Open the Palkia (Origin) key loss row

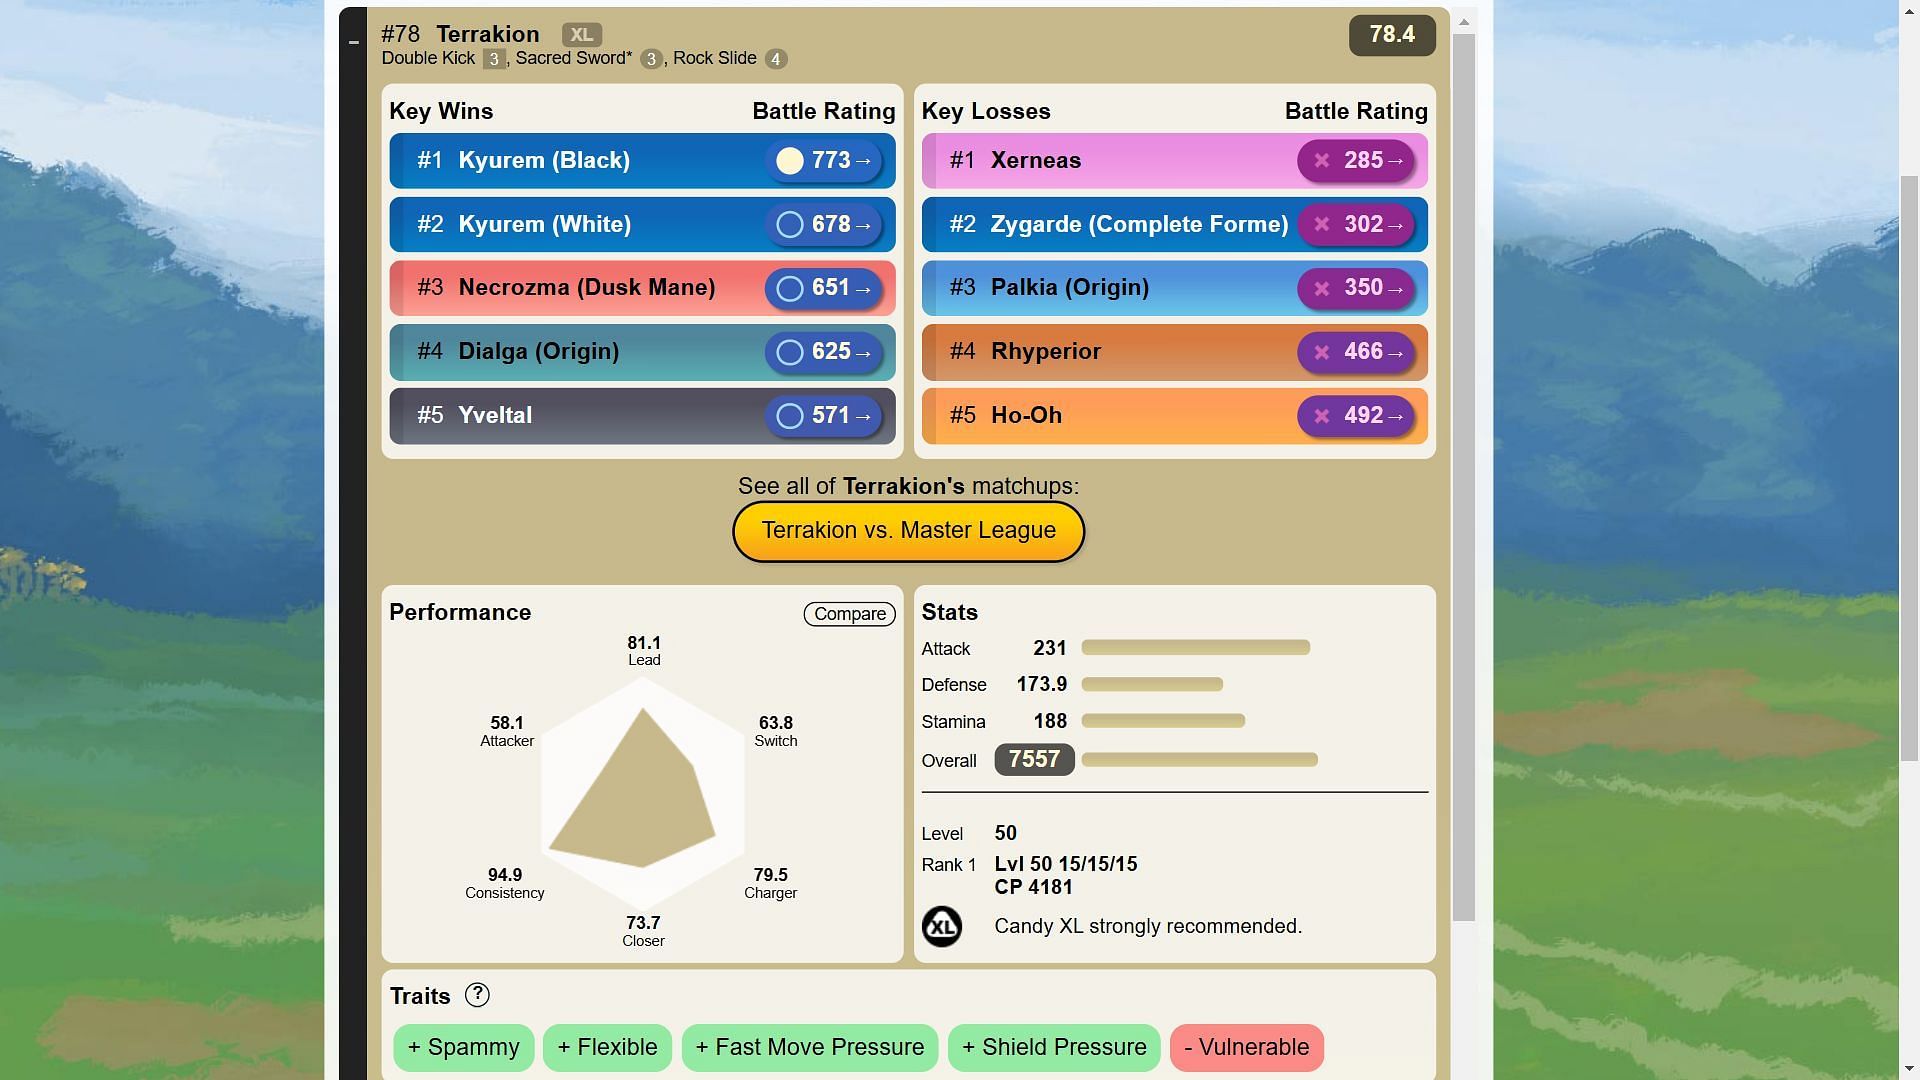click(1174, 288)
